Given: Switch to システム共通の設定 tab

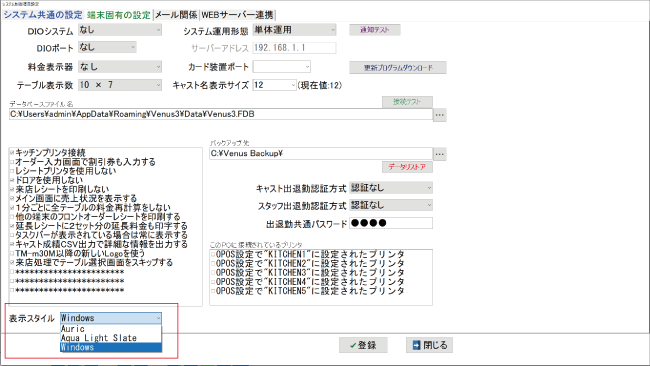Looking at the screenshot, I should click(43, 15).
